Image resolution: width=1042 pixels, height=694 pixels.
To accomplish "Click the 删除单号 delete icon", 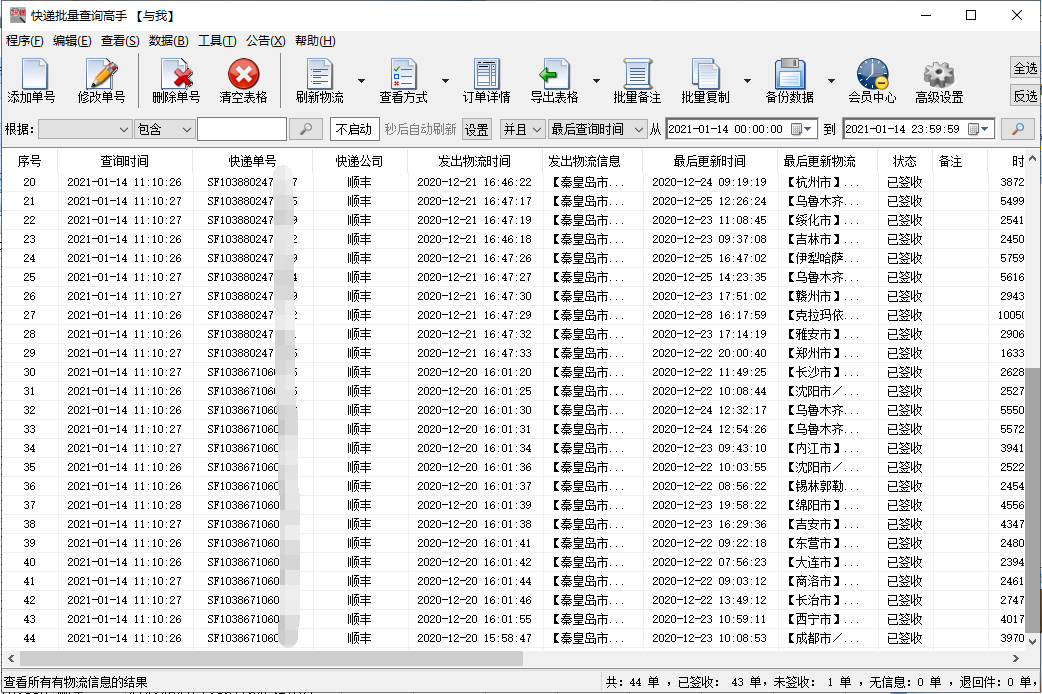I will coord(178,80).
